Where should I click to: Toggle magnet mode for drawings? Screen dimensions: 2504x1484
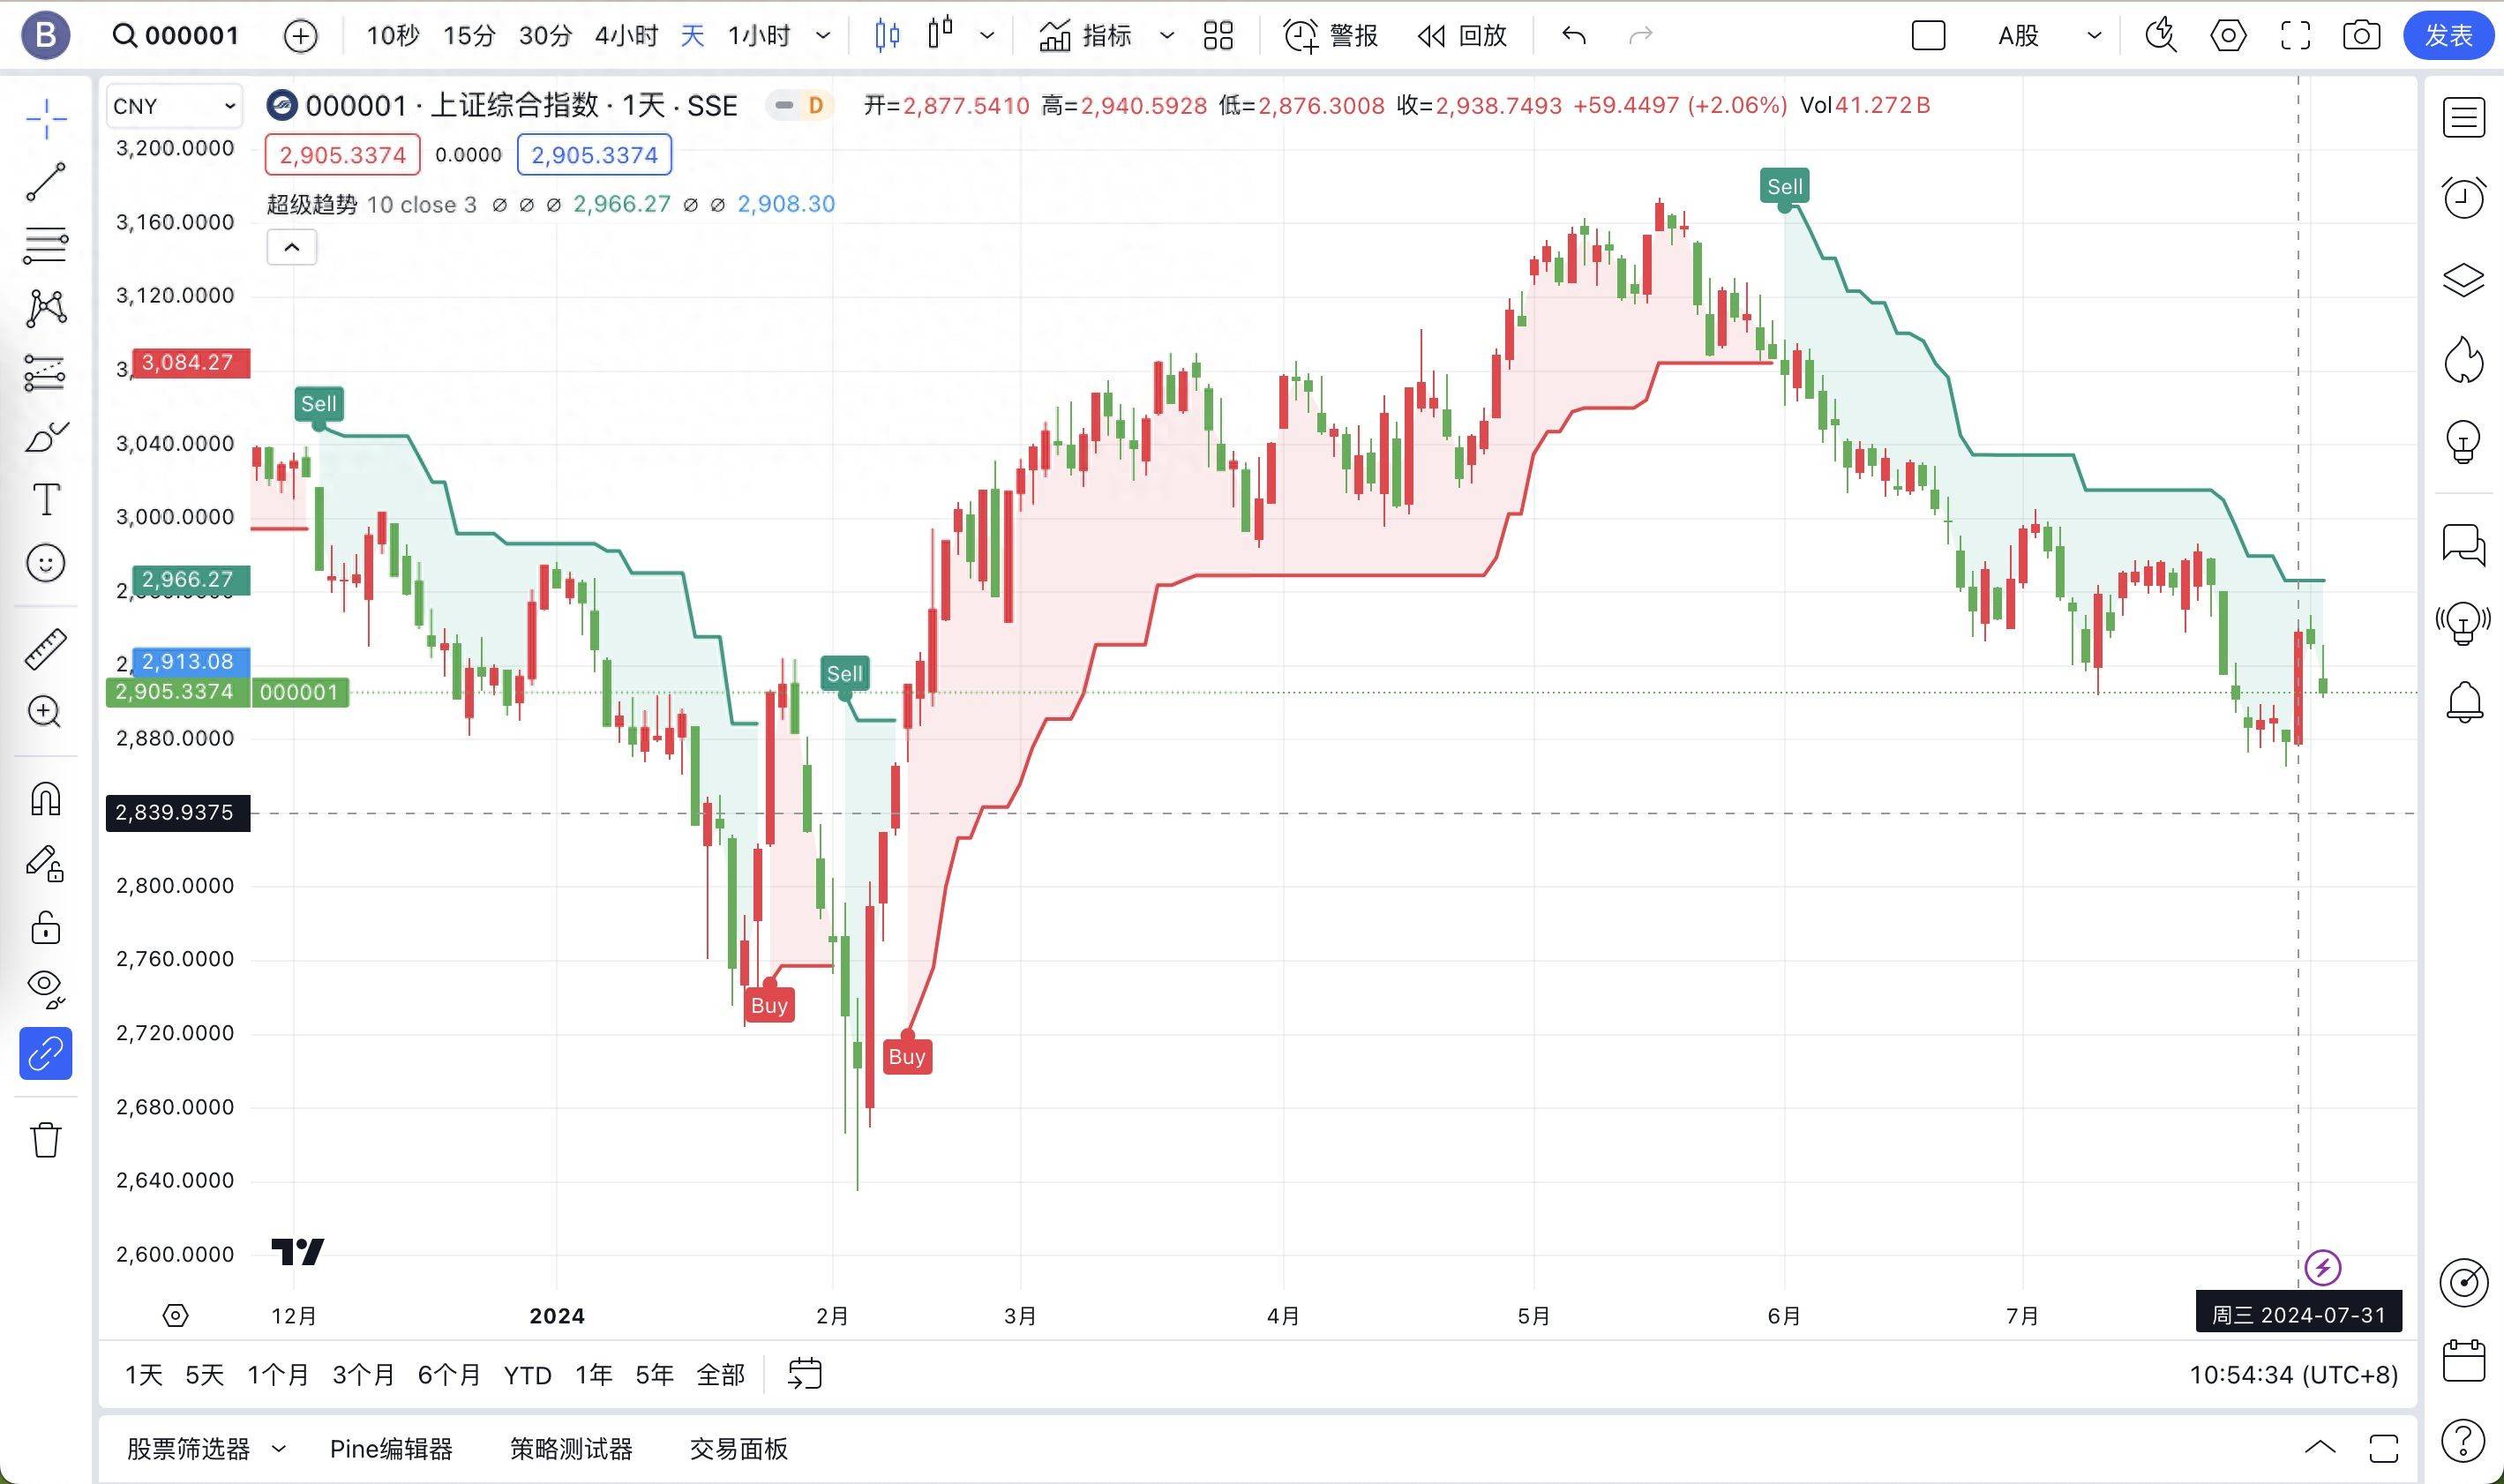[x=46, y=798]
